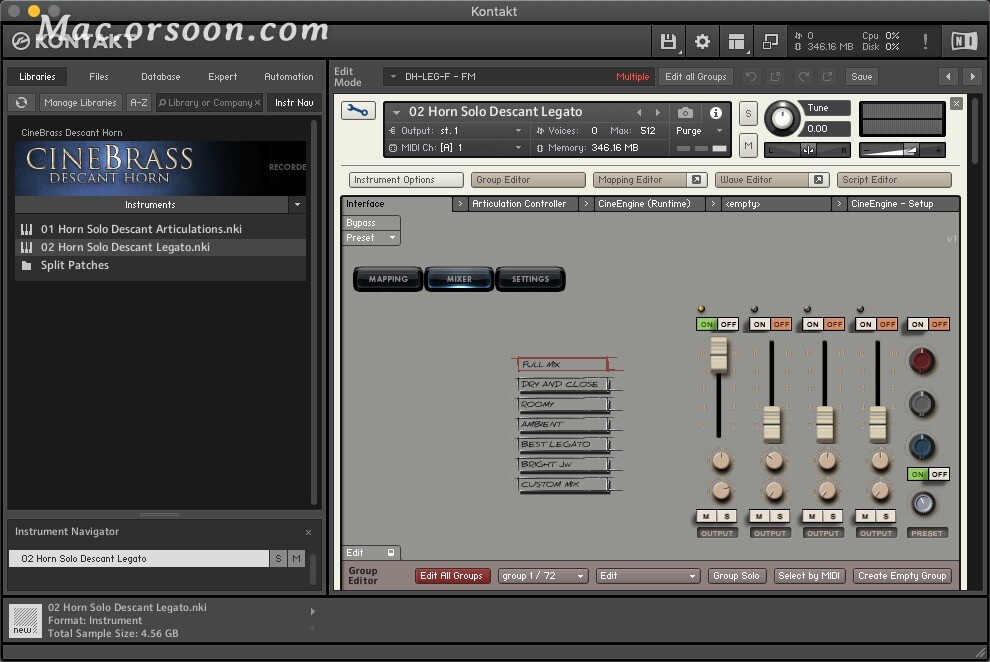Solo the instrument with S button
Viewport: 990px width, 662px height.
[748, 114]
